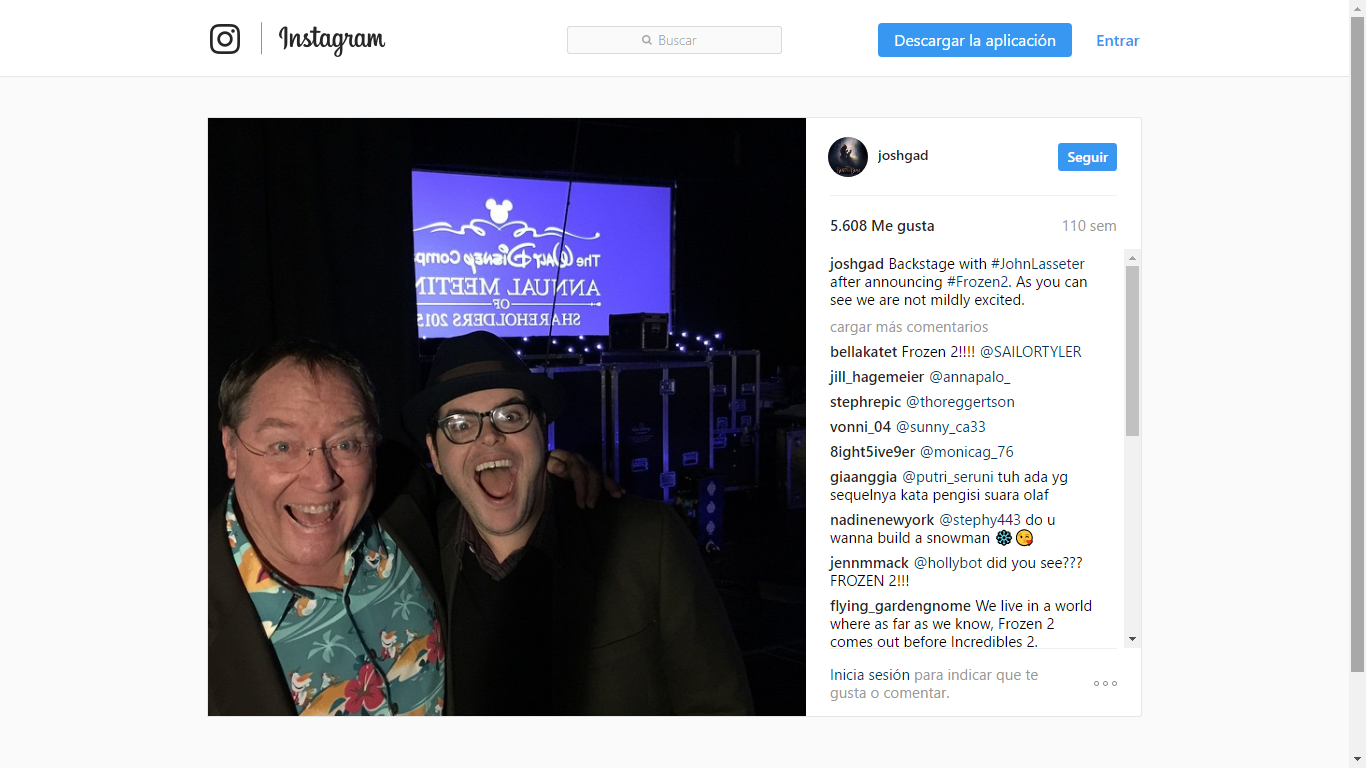Open the Instagram wordmark home link
Screen dimensions: 1366x768
(331, 40)
